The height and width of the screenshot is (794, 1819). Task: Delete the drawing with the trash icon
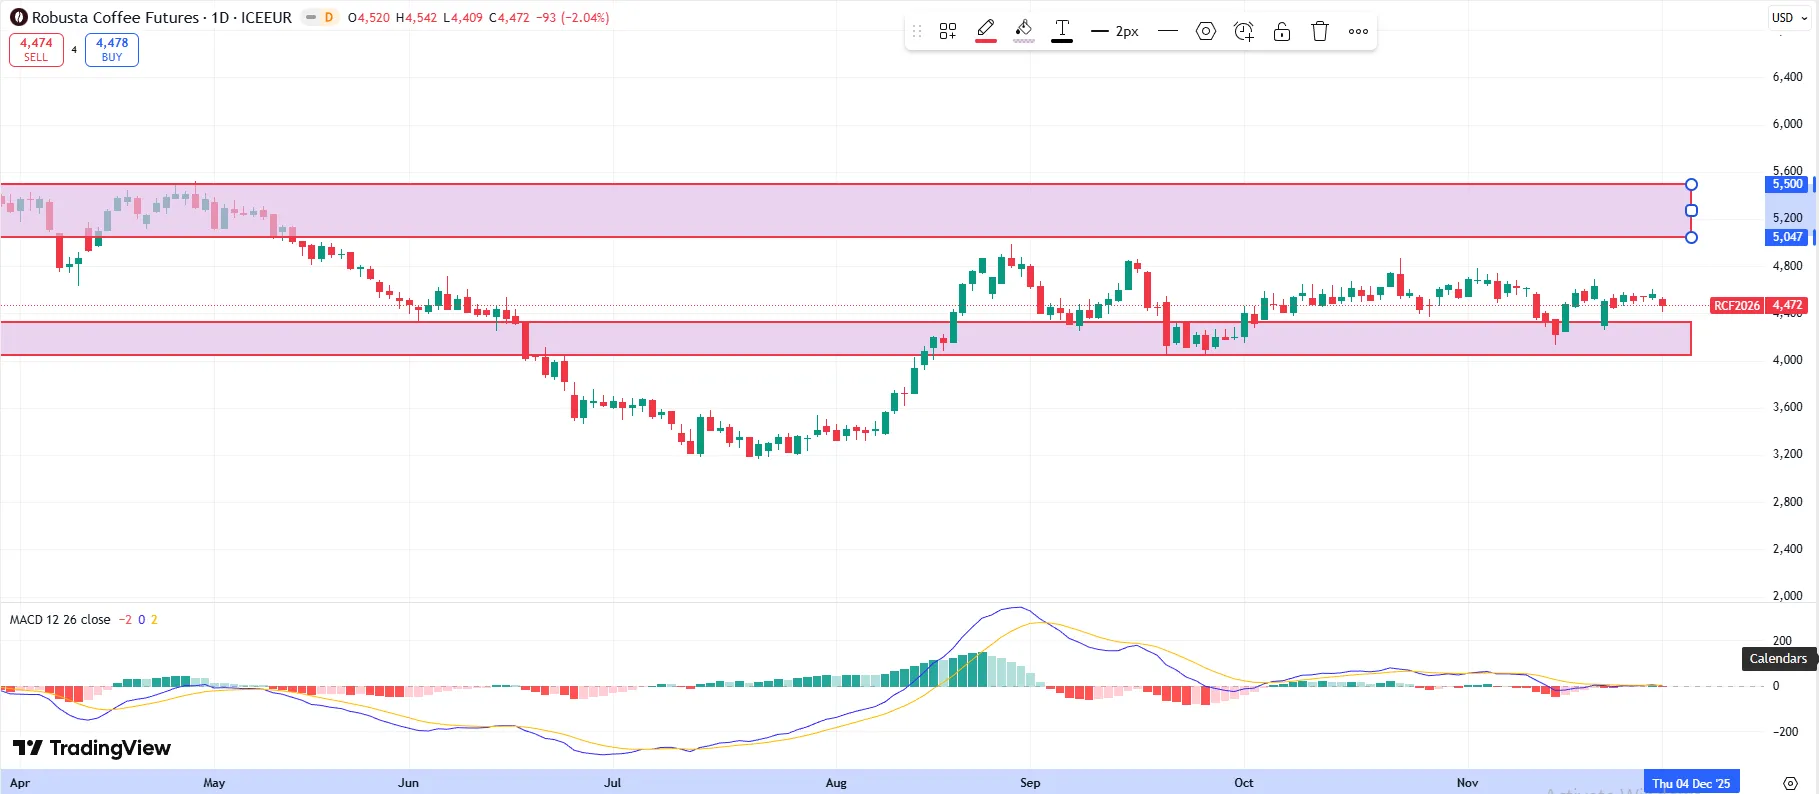[x=1320, y=31]
